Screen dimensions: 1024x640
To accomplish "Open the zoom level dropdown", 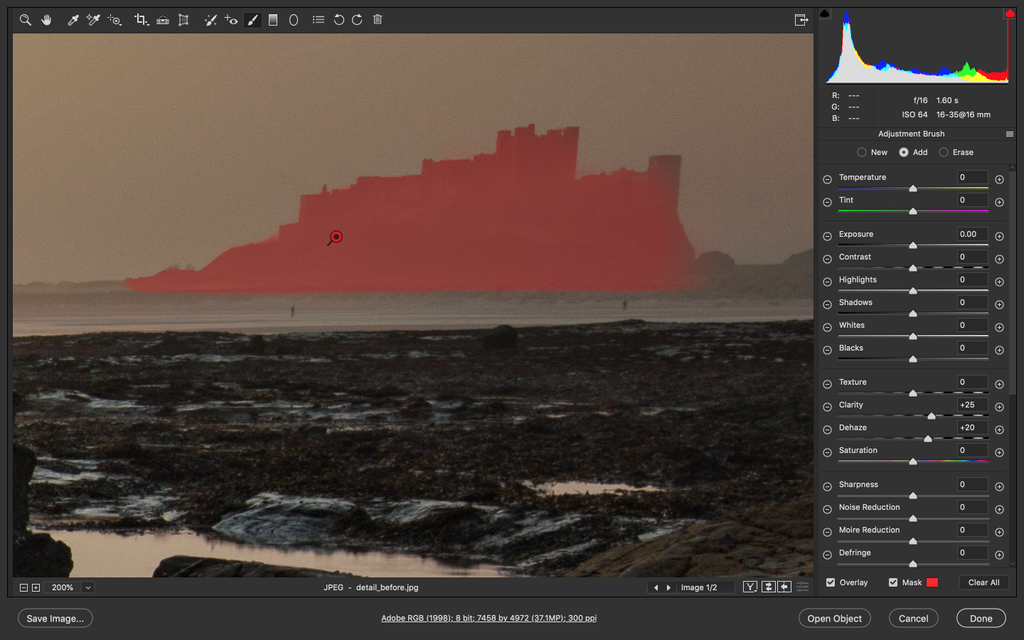I will click(87, 587).
